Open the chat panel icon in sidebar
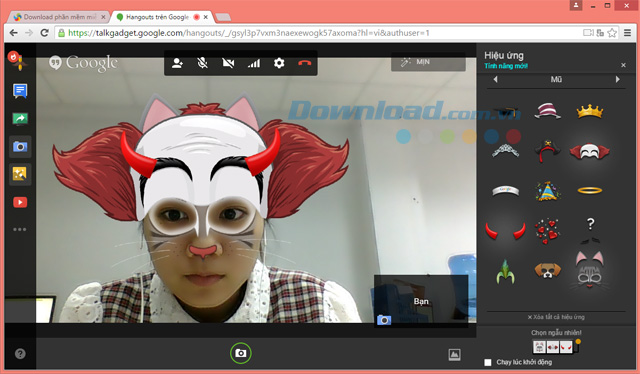 click(x=20, y=91)
